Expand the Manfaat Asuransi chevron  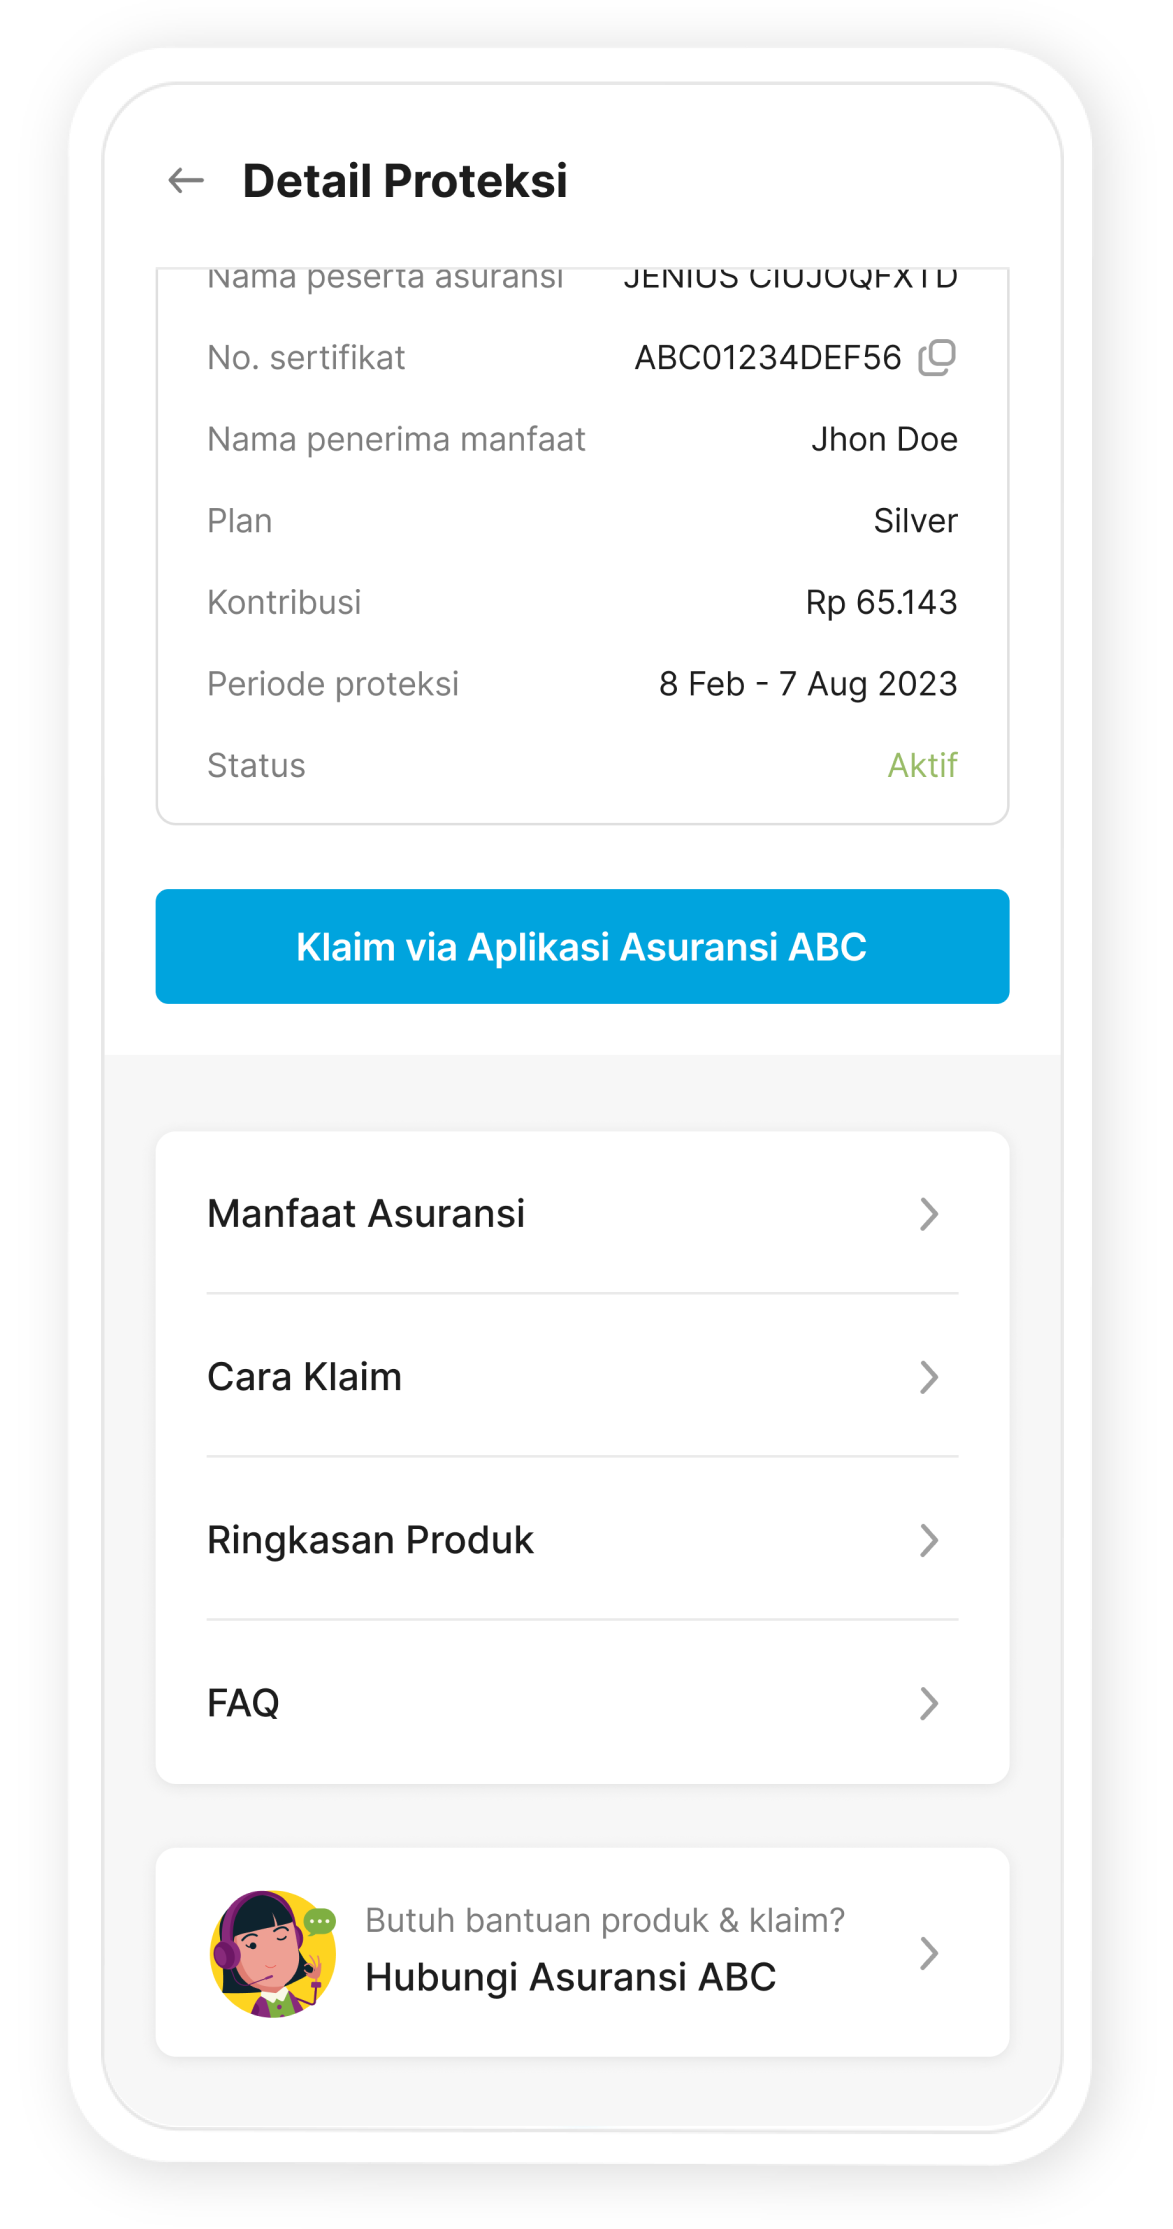929,1214
